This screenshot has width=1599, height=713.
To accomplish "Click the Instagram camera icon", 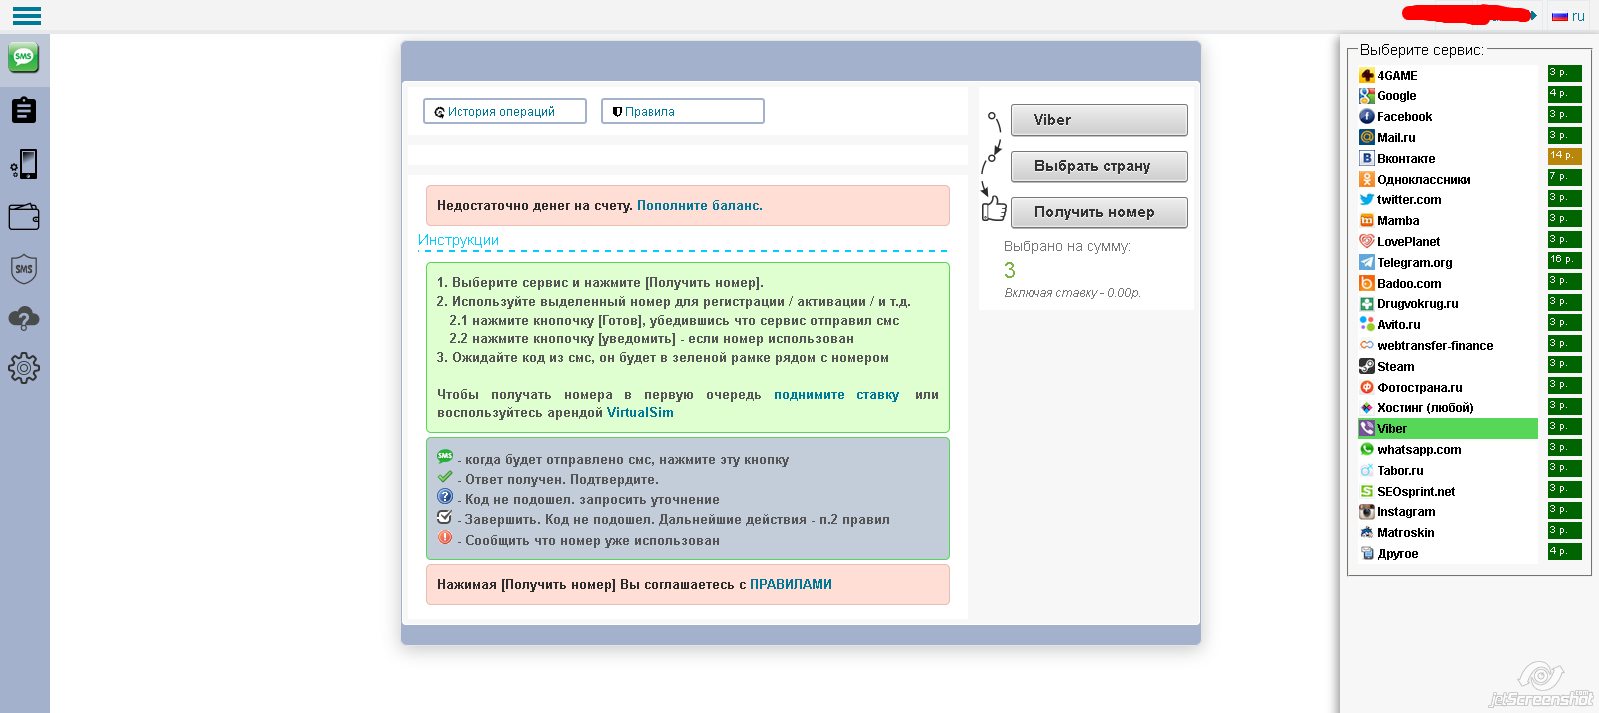I will 1366,512.
